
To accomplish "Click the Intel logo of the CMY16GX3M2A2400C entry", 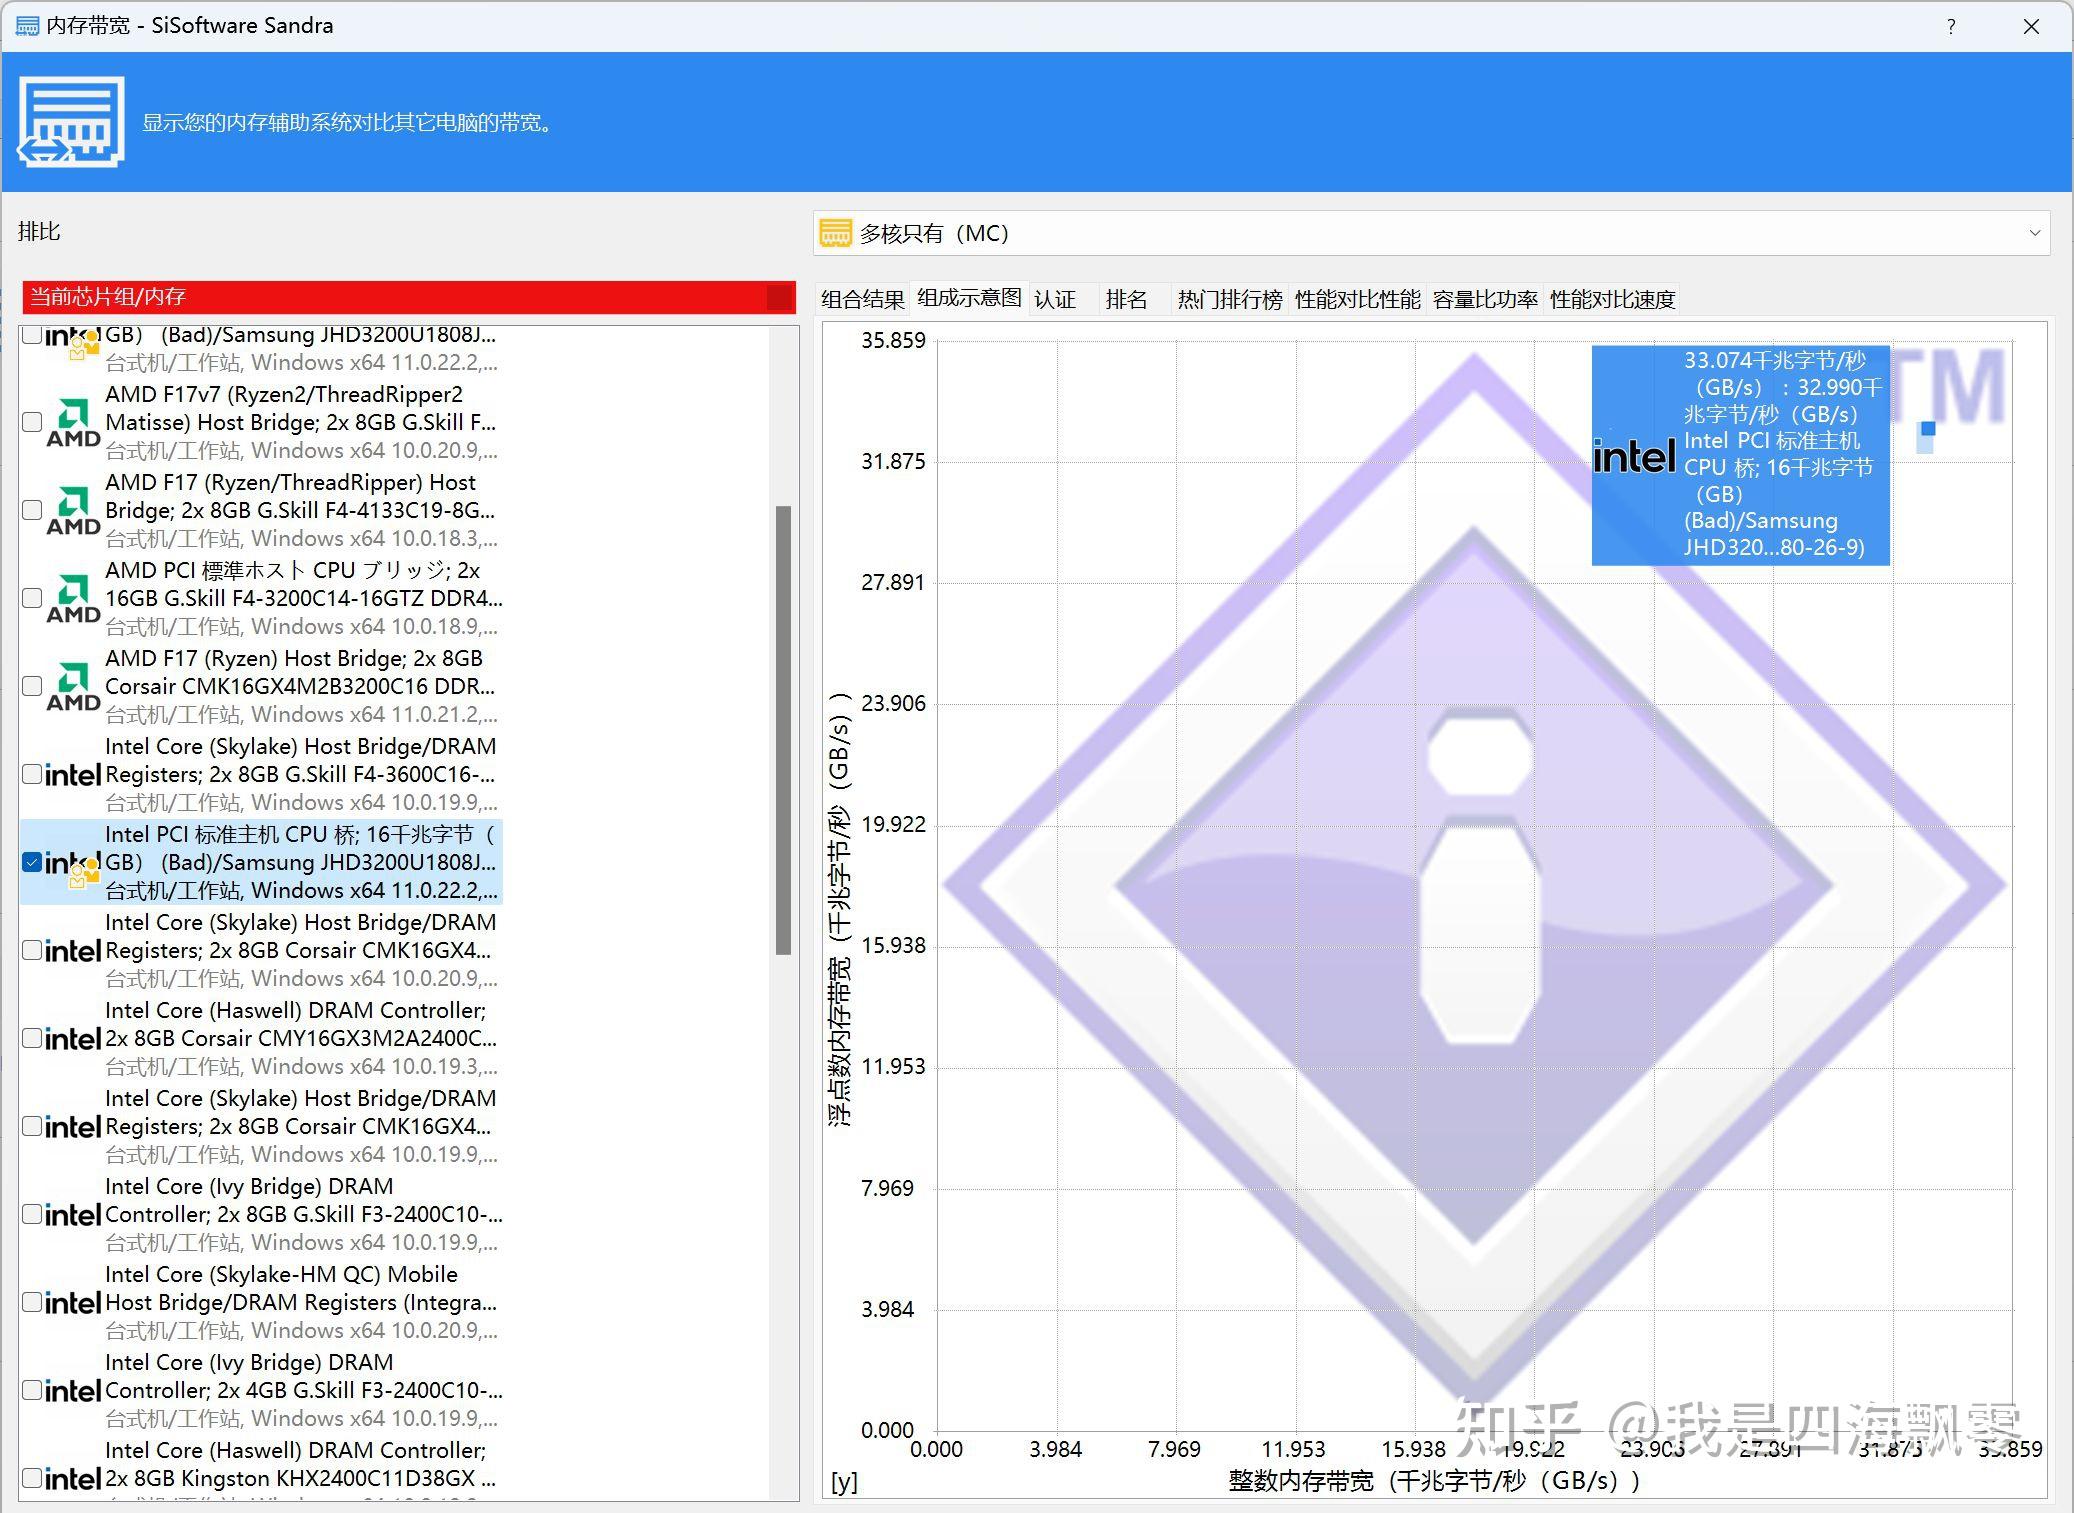I will 73,1039.
